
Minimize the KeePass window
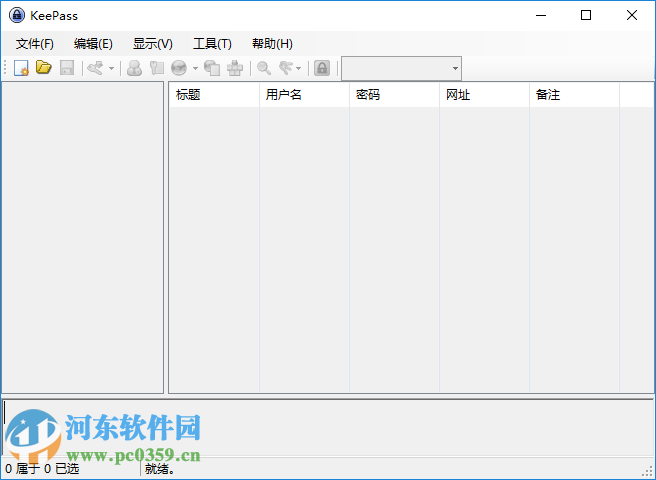541,15
